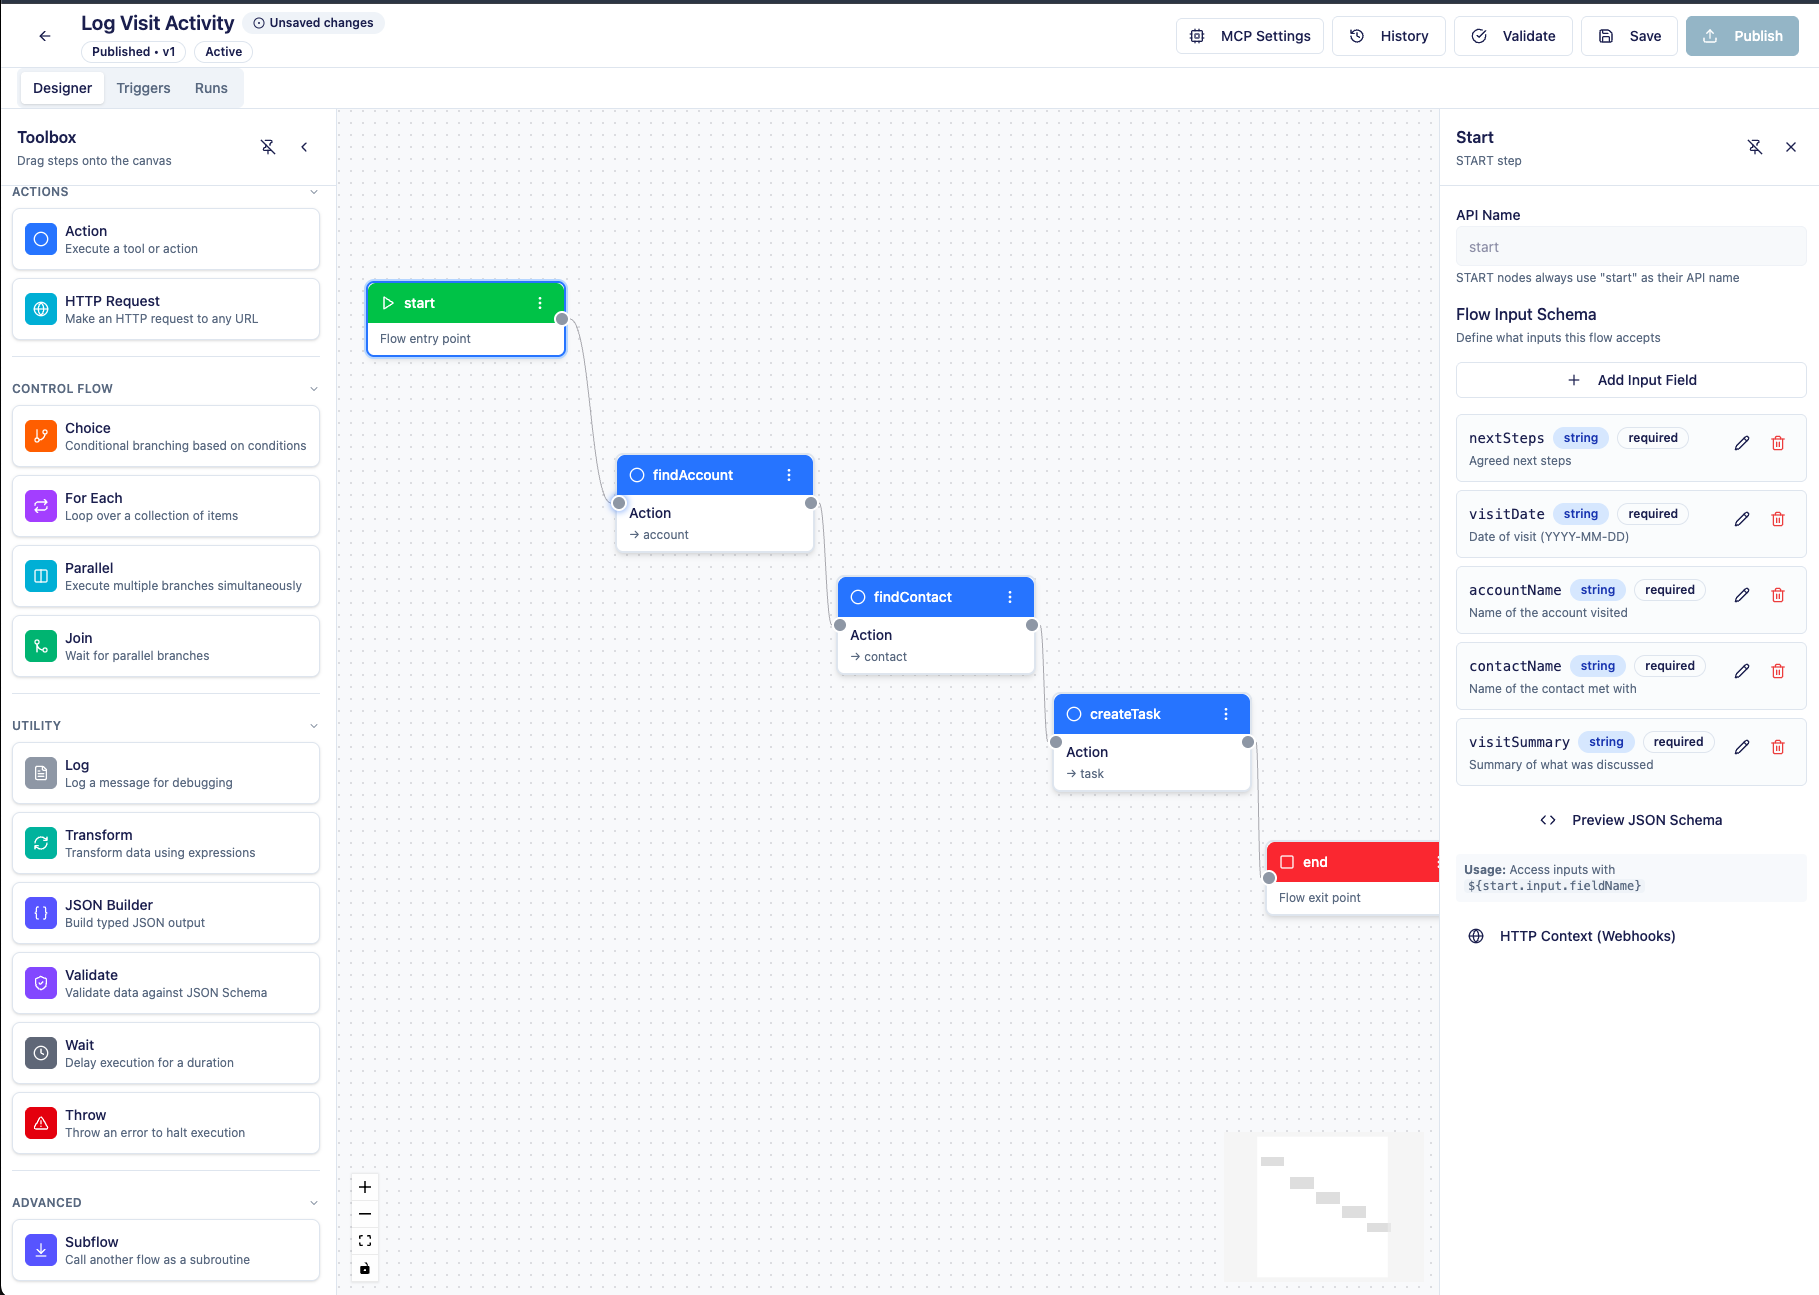Switch to the Runs tab
The height and width of the screenshot is (1295, 1819).
click(211, 88)
